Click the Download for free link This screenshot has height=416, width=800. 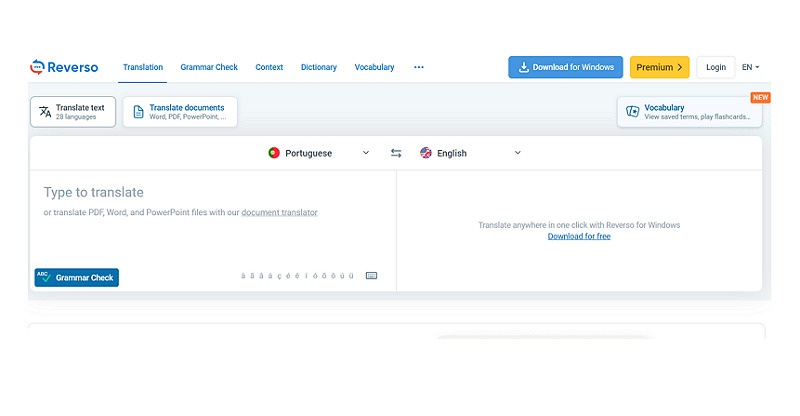click(x=579, y=236)
